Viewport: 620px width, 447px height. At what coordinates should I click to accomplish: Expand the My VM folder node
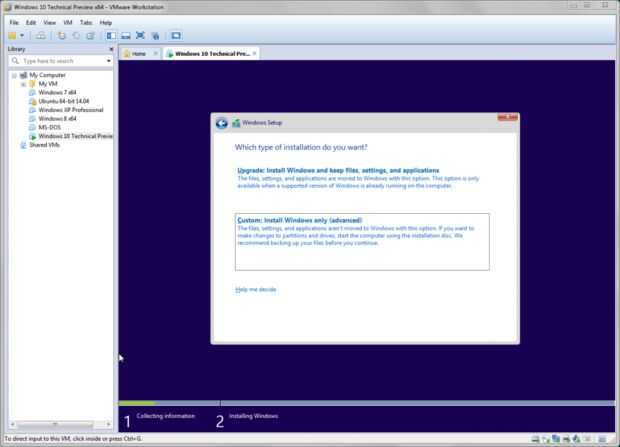point(23,84)
